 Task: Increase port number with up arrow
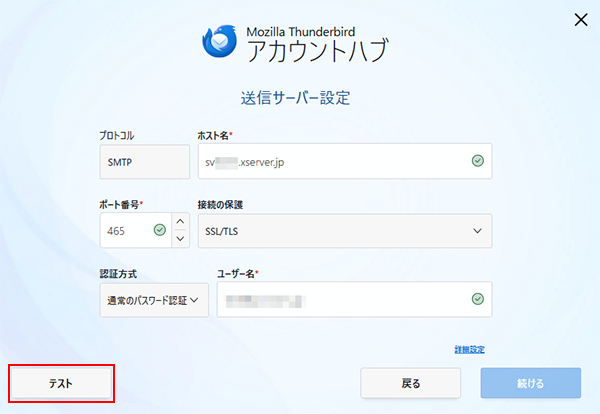[180, 221]
